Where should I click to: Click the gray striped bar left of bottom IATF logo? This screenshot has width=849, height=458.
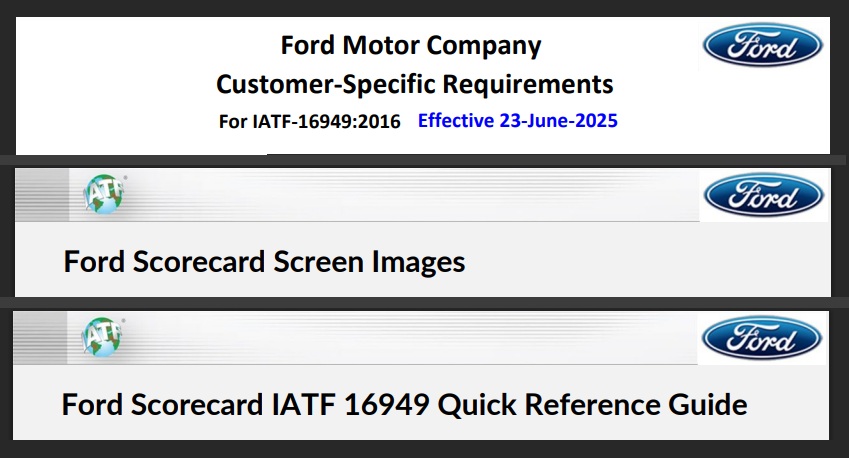[x=40, y=338]
